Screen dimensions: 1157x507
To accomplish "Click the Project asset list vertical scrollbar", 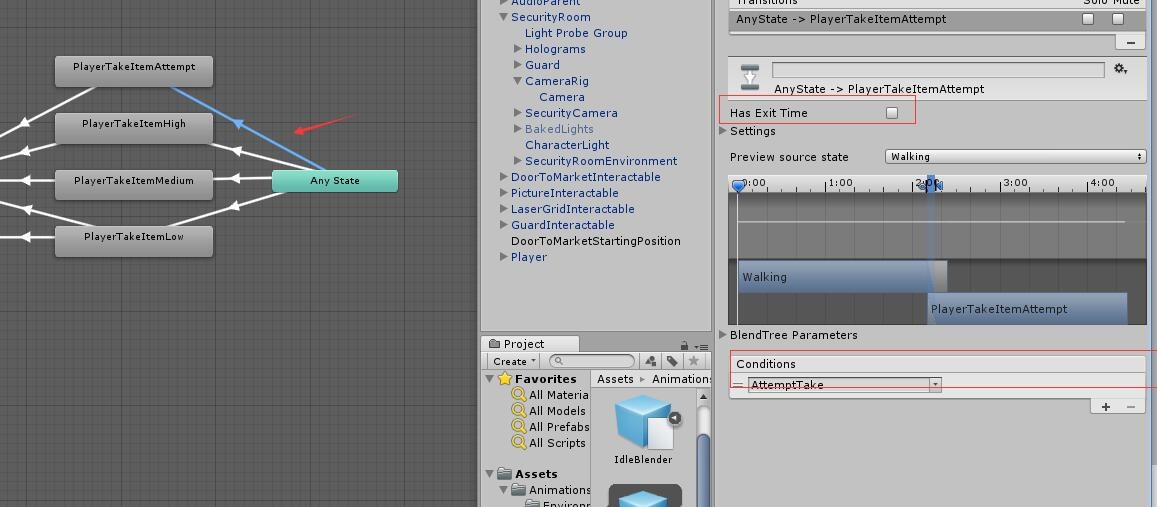I will tap(703, 469).
